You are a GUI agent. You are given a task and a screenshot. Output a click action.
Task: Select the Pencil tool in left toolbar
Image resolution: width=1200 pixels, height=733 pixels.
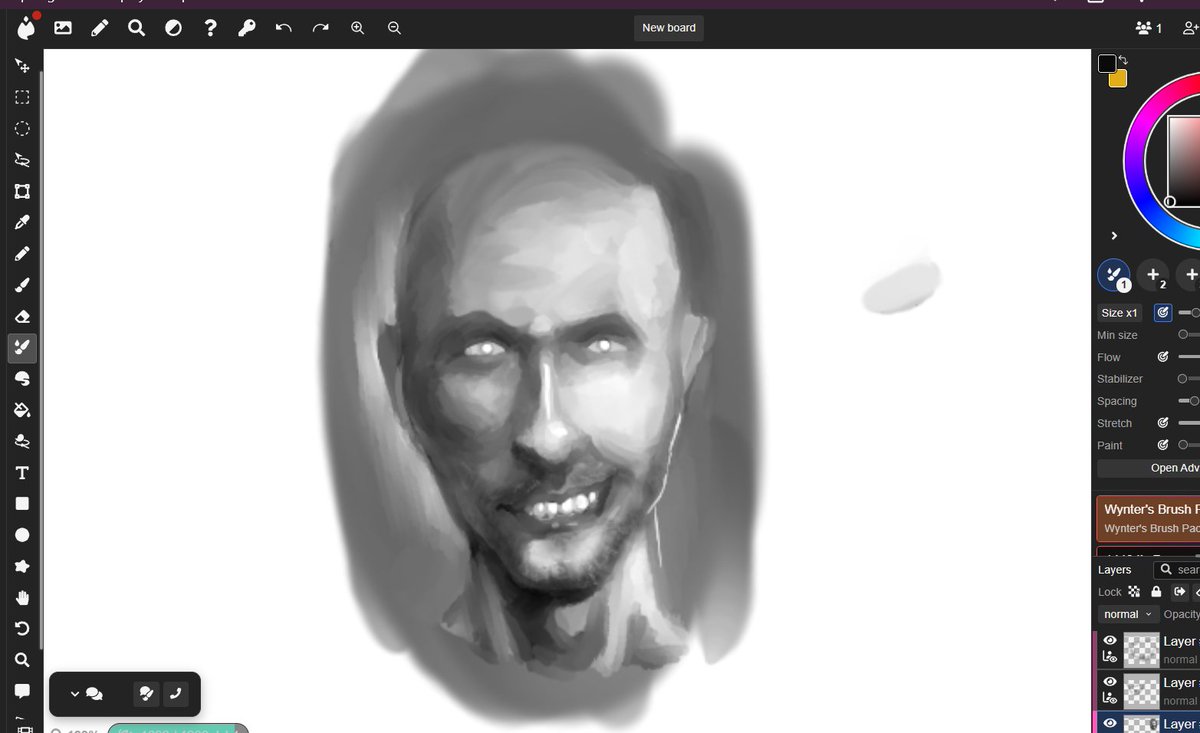click(22, 253)
